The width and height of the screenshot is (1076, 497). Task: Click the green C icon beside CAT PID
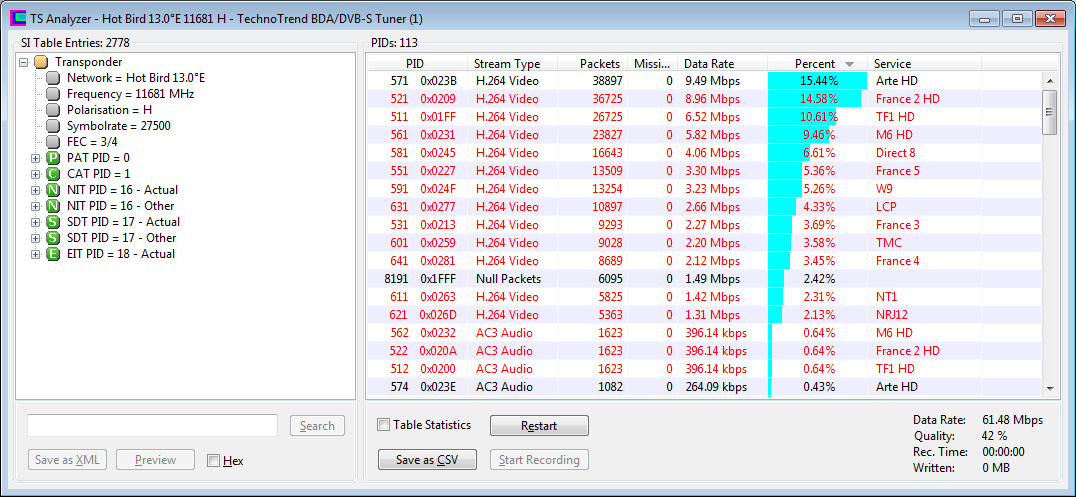pyautogui.click(x=54, y=174)
